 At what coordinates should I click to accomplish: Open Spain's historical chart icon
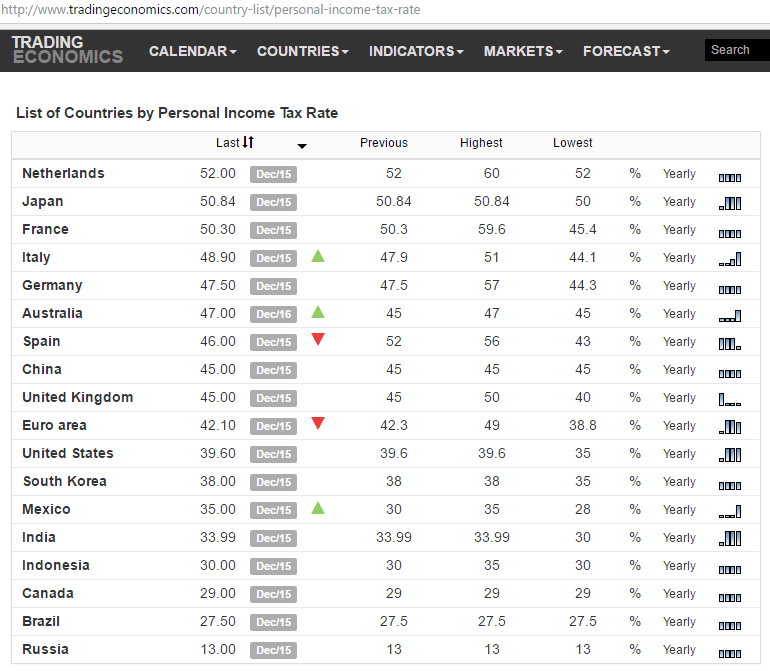pyautogui.click(x=729, y=343)
